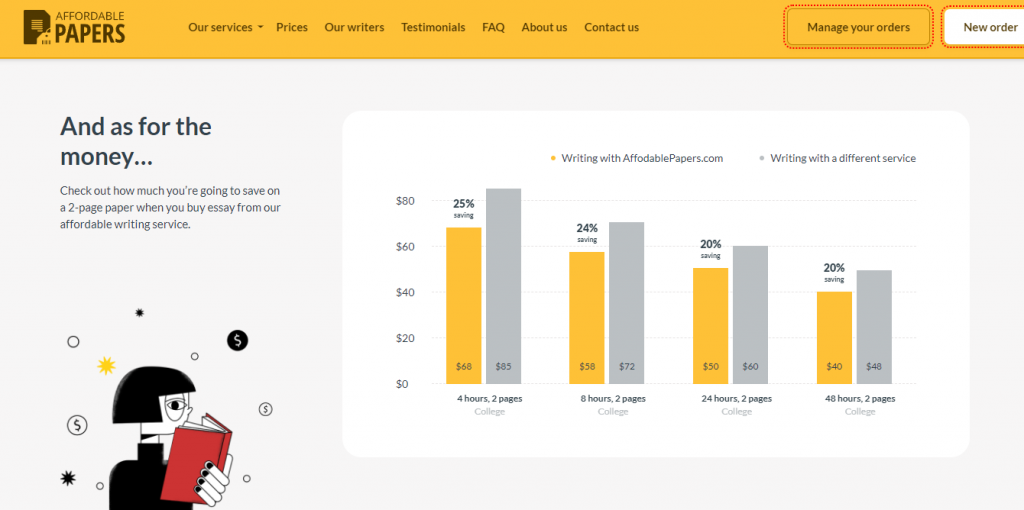This screenshot has width=1024, height=510.
Task: Open the Prices page
Action: click(x=292, y=27)
